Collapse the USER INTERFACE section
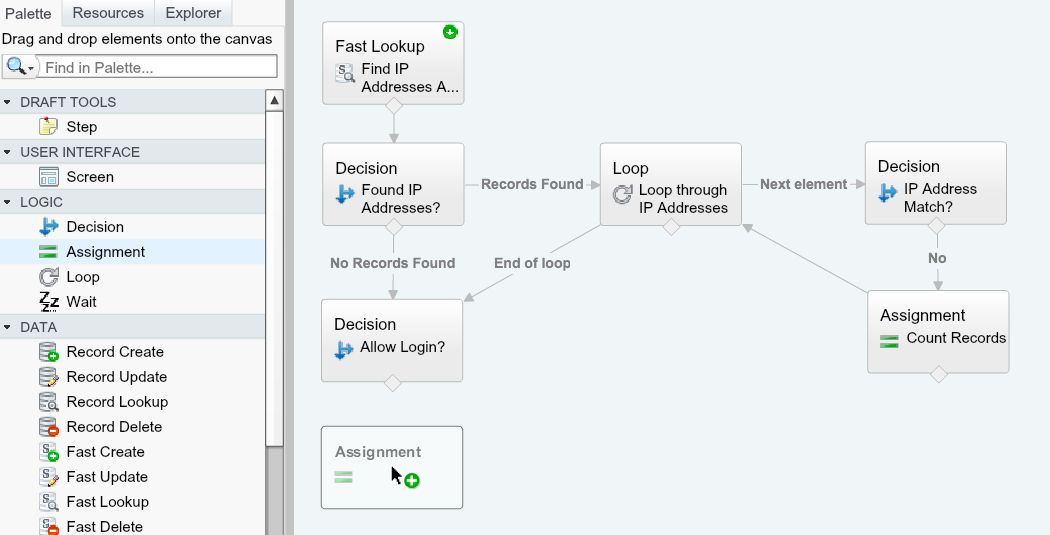 click(x=8, y=152)
